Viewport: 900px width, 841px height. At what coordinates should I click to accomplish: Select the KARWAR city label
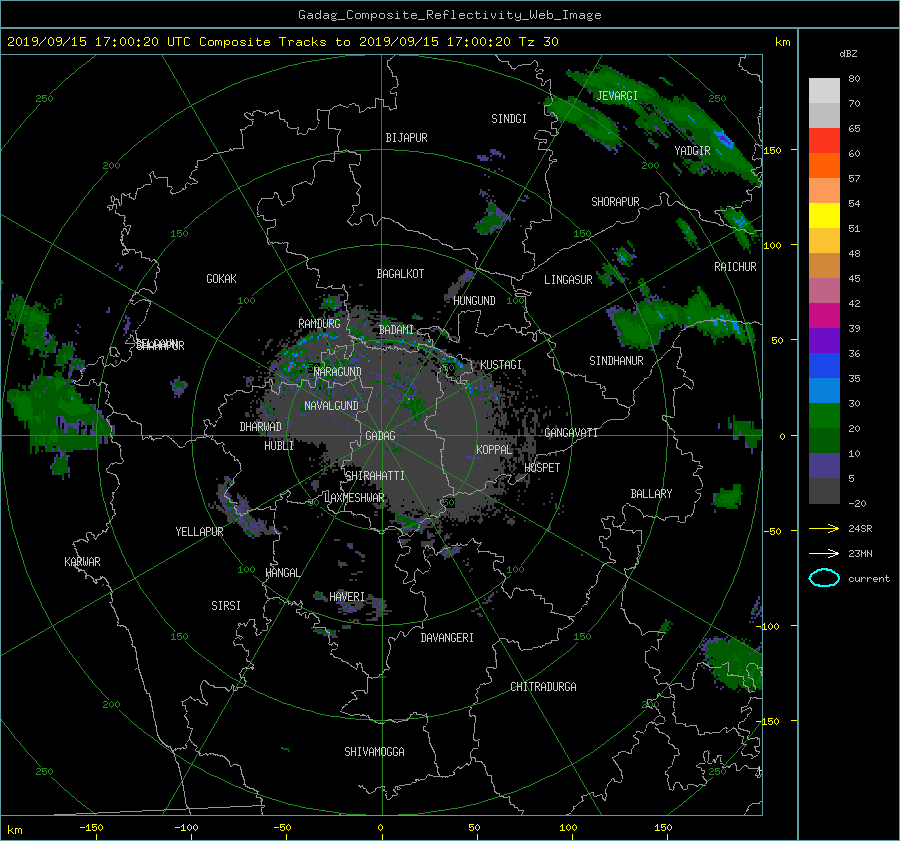[x=82, y=562]
